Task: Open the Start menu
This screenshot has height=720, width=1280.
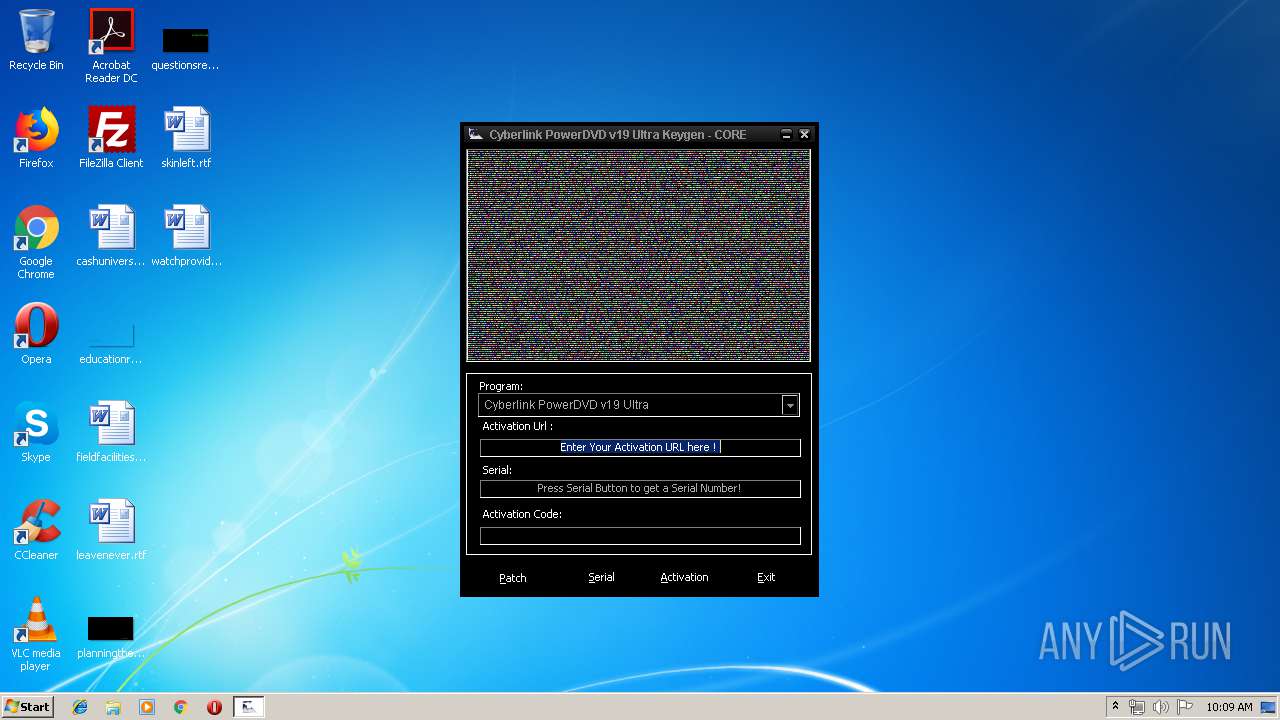Action: pyautogui.click(x=28, y=707)
